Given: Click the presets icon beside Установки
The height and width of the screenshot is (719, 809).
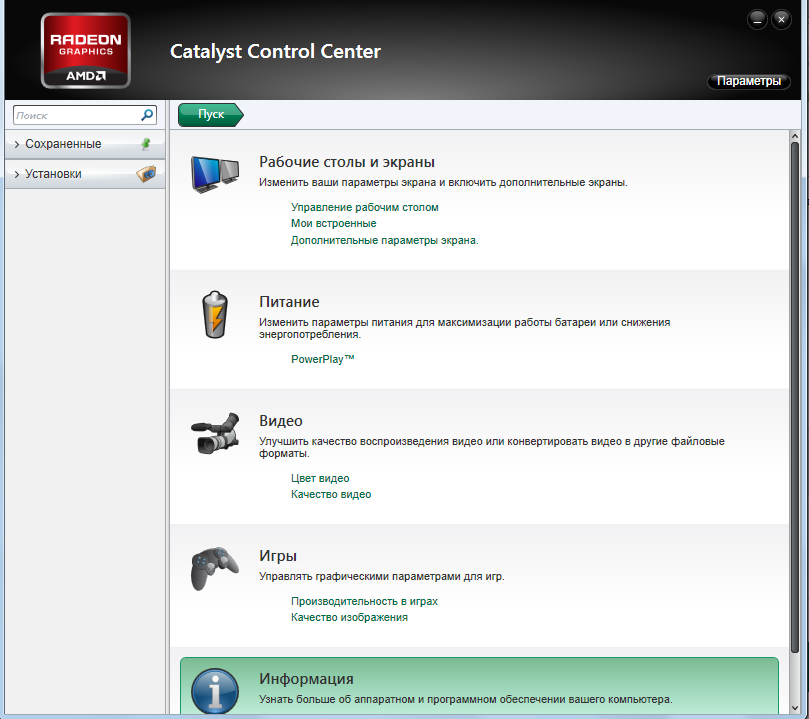Looking at the screenshot, I should 146,174.
